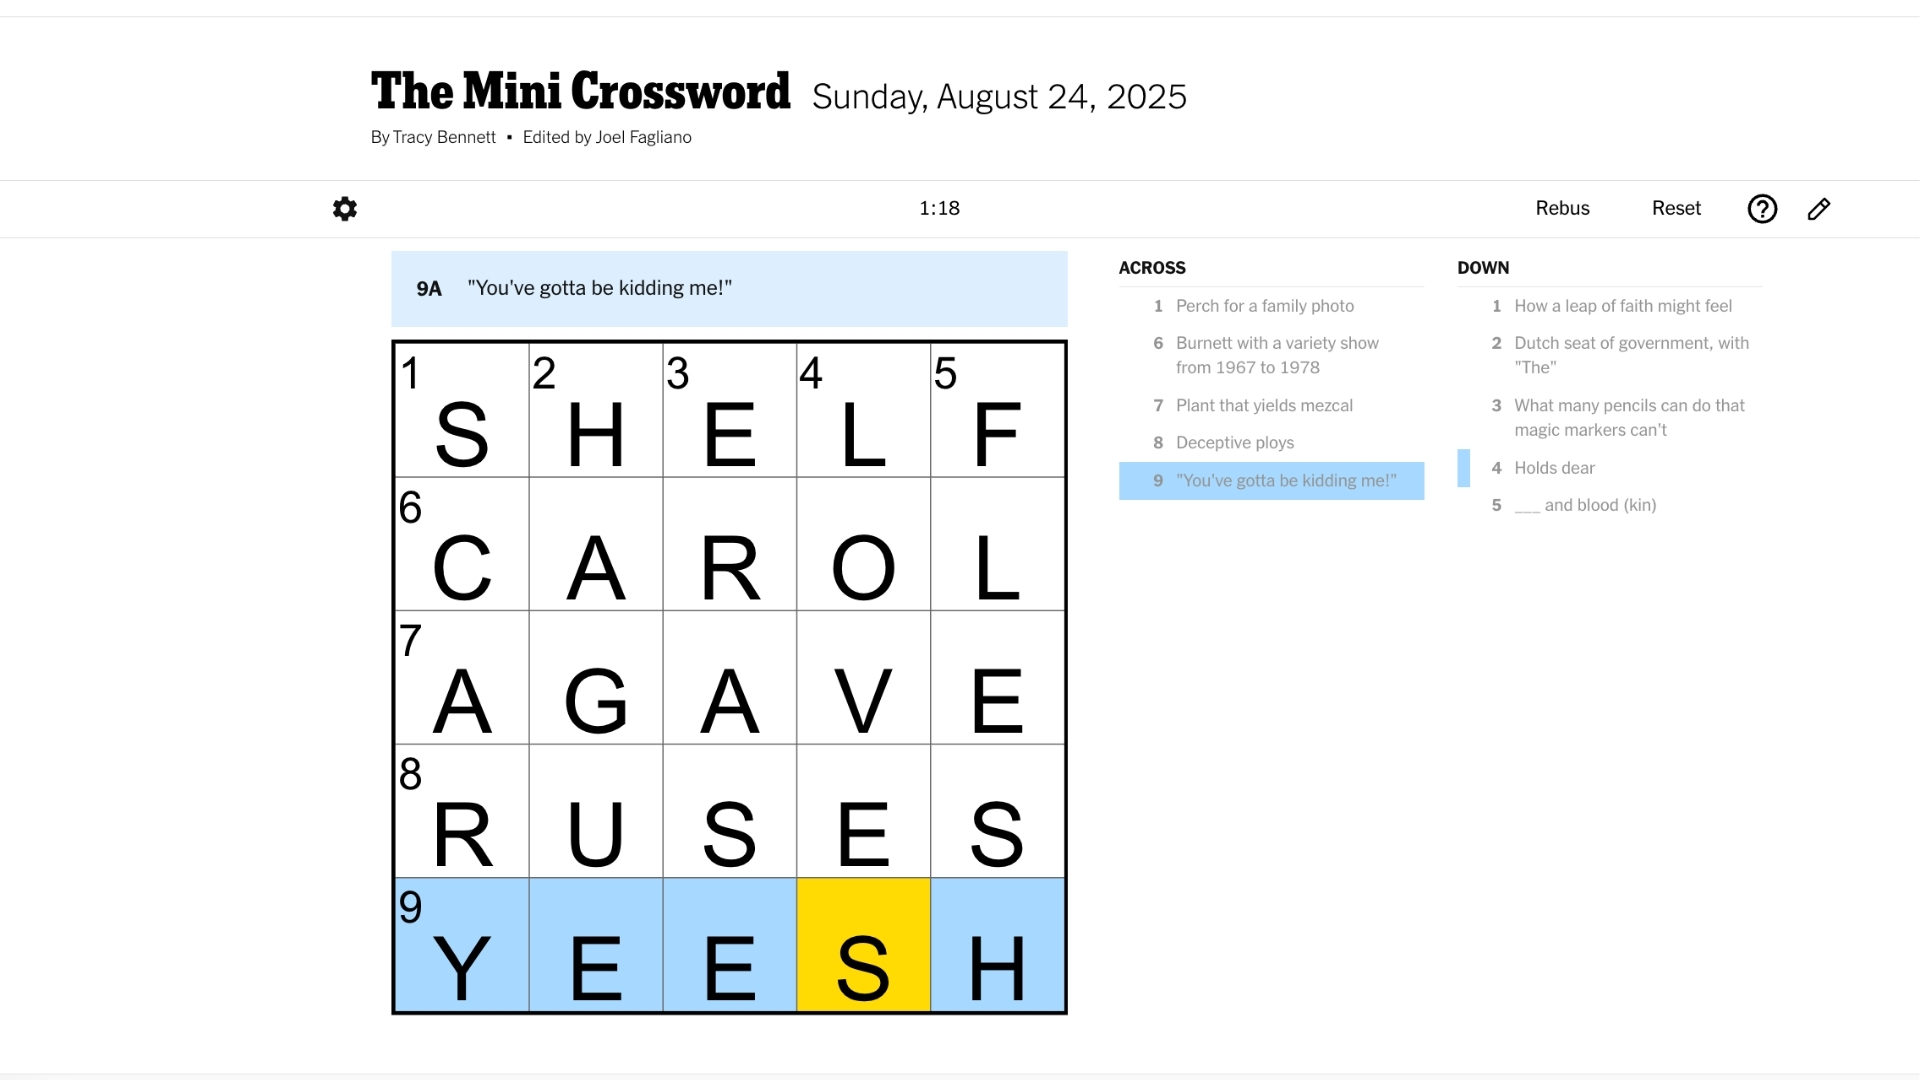Select clue 2 Down about Dutch government seat

coord(1630,355)
